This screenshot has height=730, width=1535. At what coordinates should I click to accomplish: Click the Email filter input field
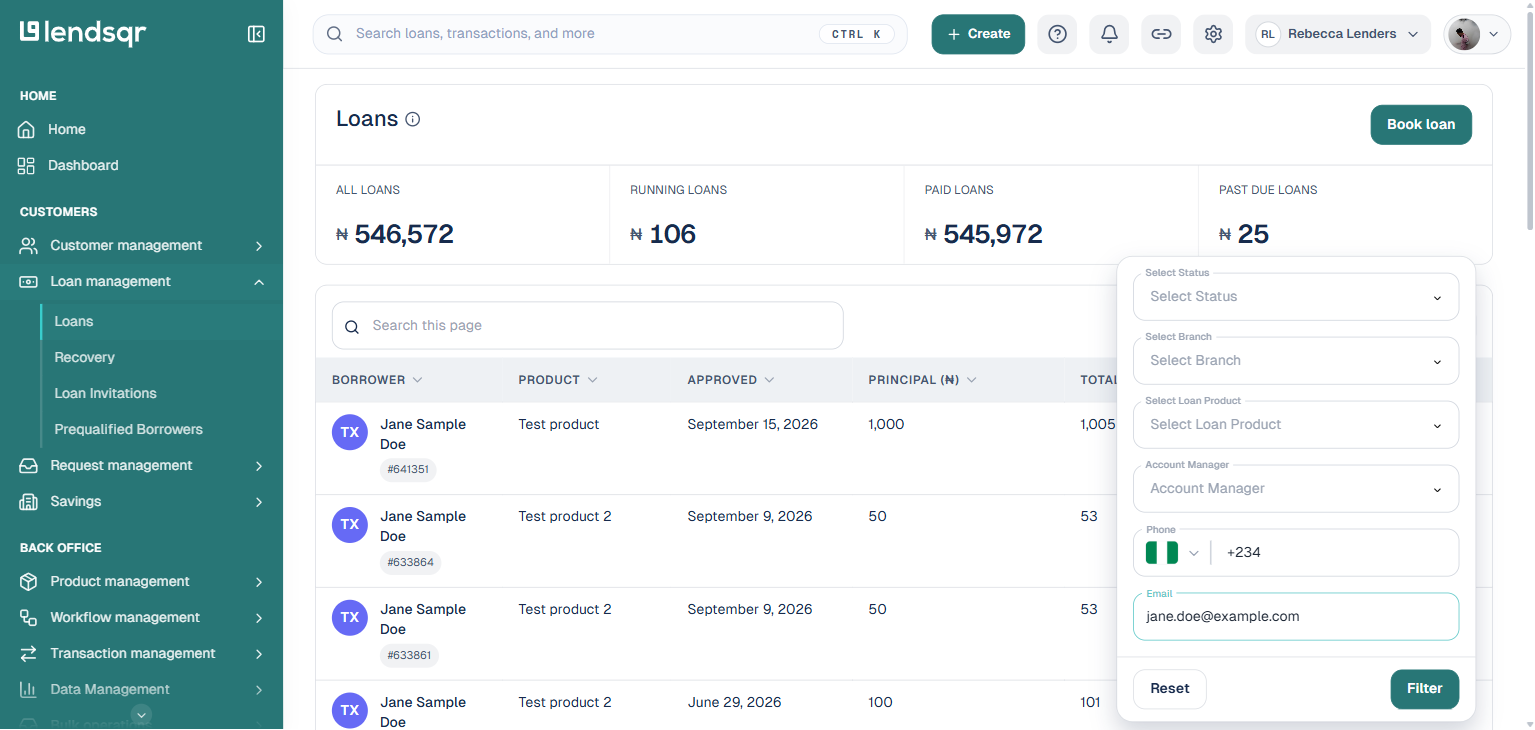click(x=1296, y=617)
